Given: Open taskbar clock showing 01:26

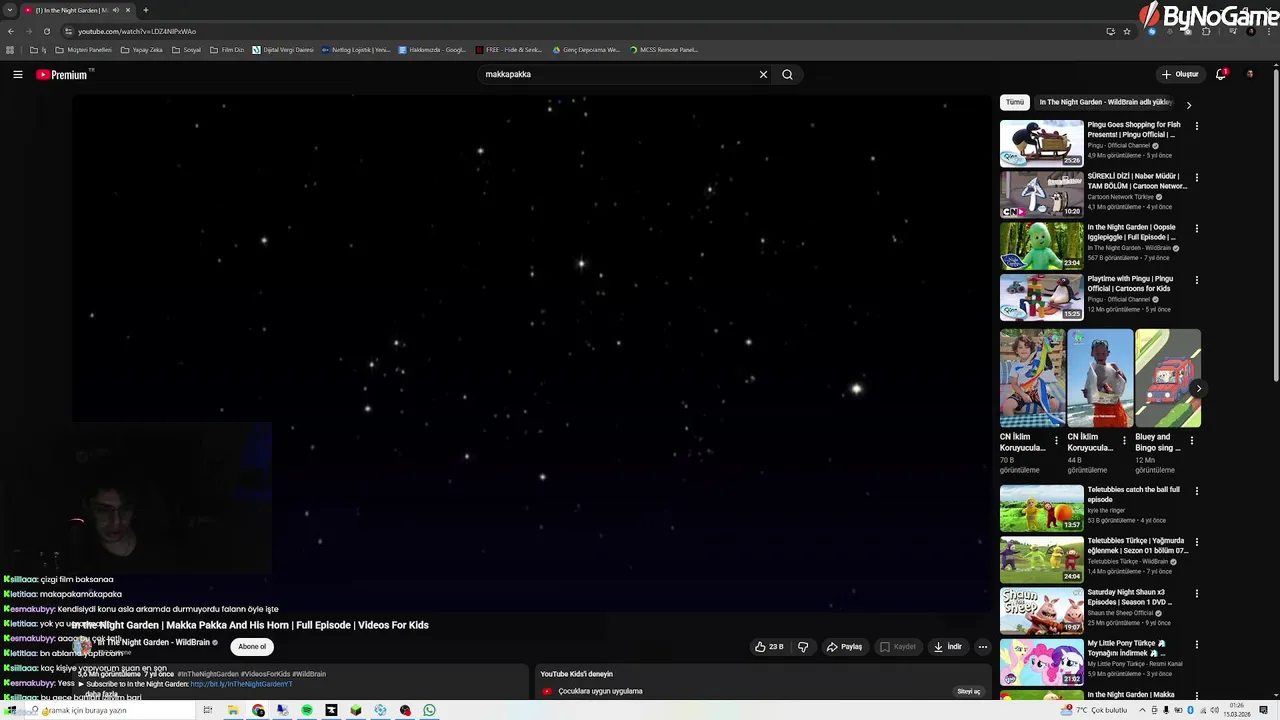Looking at the screenshot, I should point(1237,710).
